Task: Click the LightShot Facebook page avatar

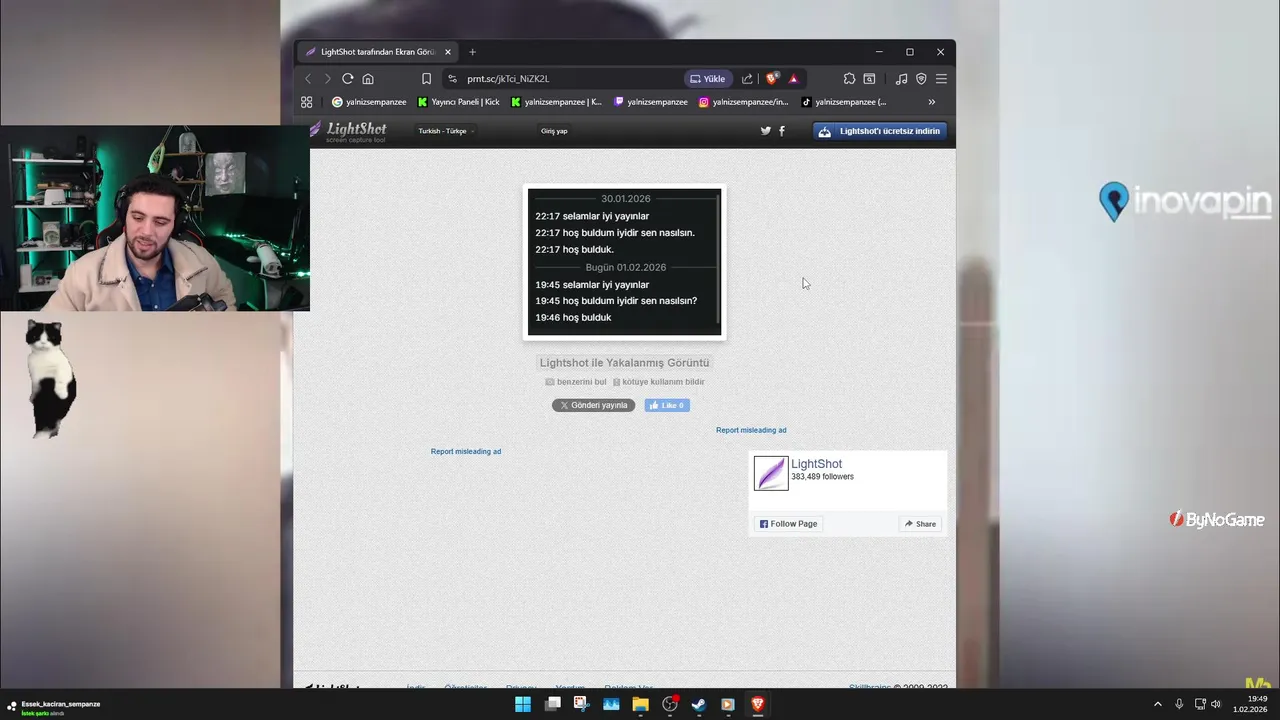Action: [x=771, y=473]
